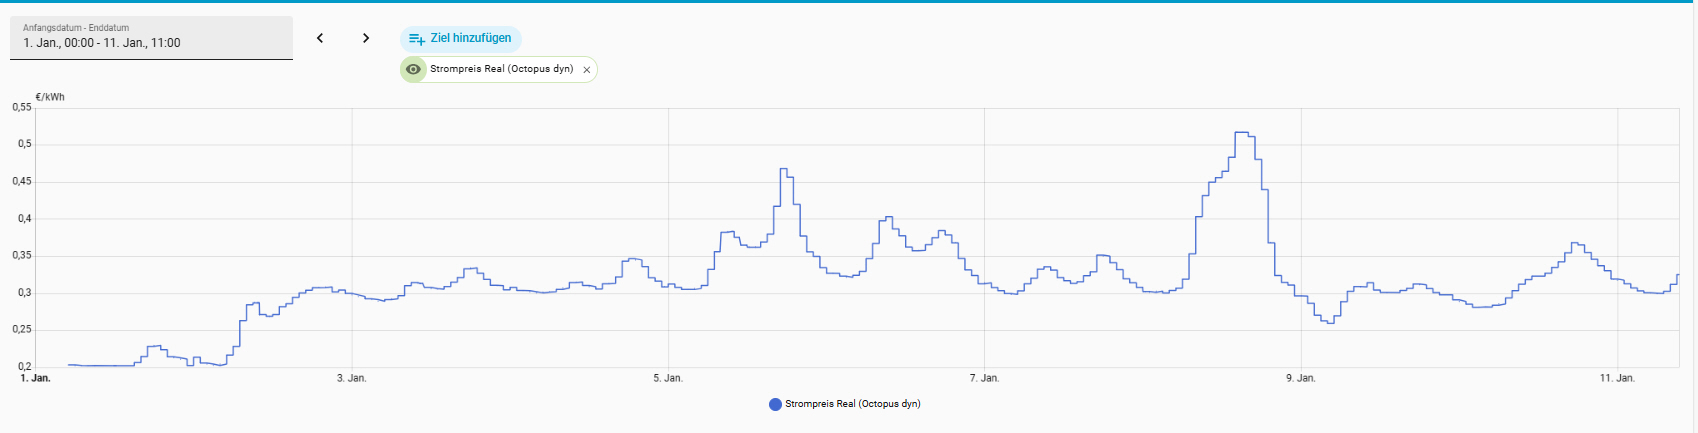
Task: Toggle Strompreis Real series via legend label
Action: [x=852, y=404]
